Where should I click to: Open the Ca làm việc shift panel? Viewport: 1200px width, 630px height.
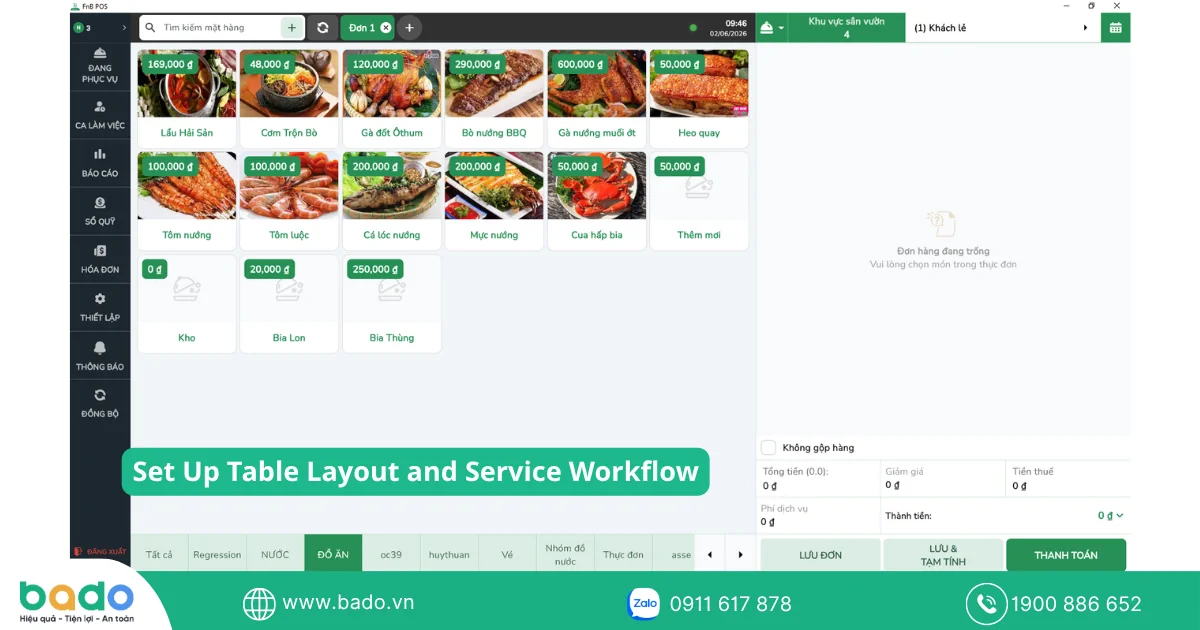click(99, 114)
